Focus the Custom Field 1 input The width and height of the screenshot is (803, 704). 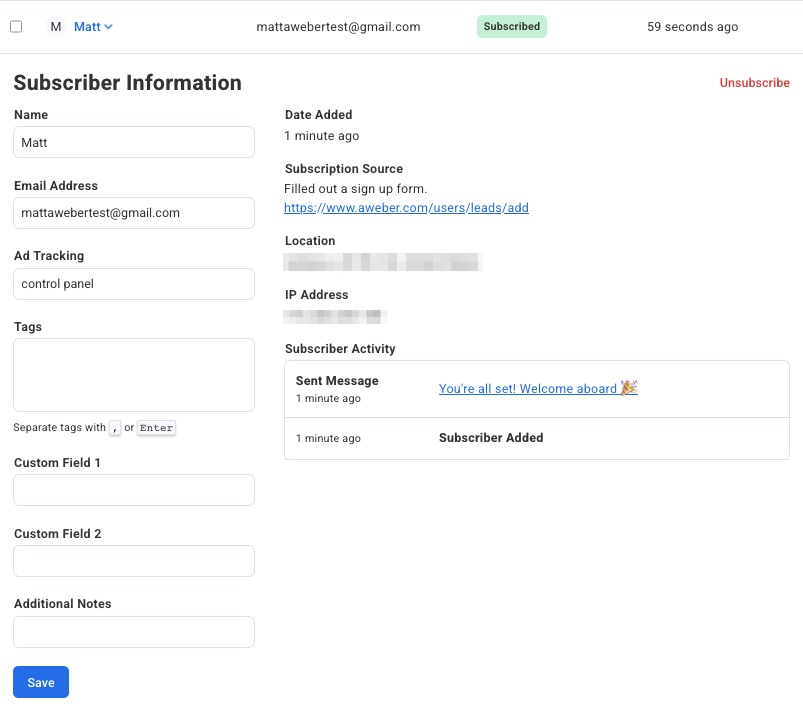click(x=134, y=490)
